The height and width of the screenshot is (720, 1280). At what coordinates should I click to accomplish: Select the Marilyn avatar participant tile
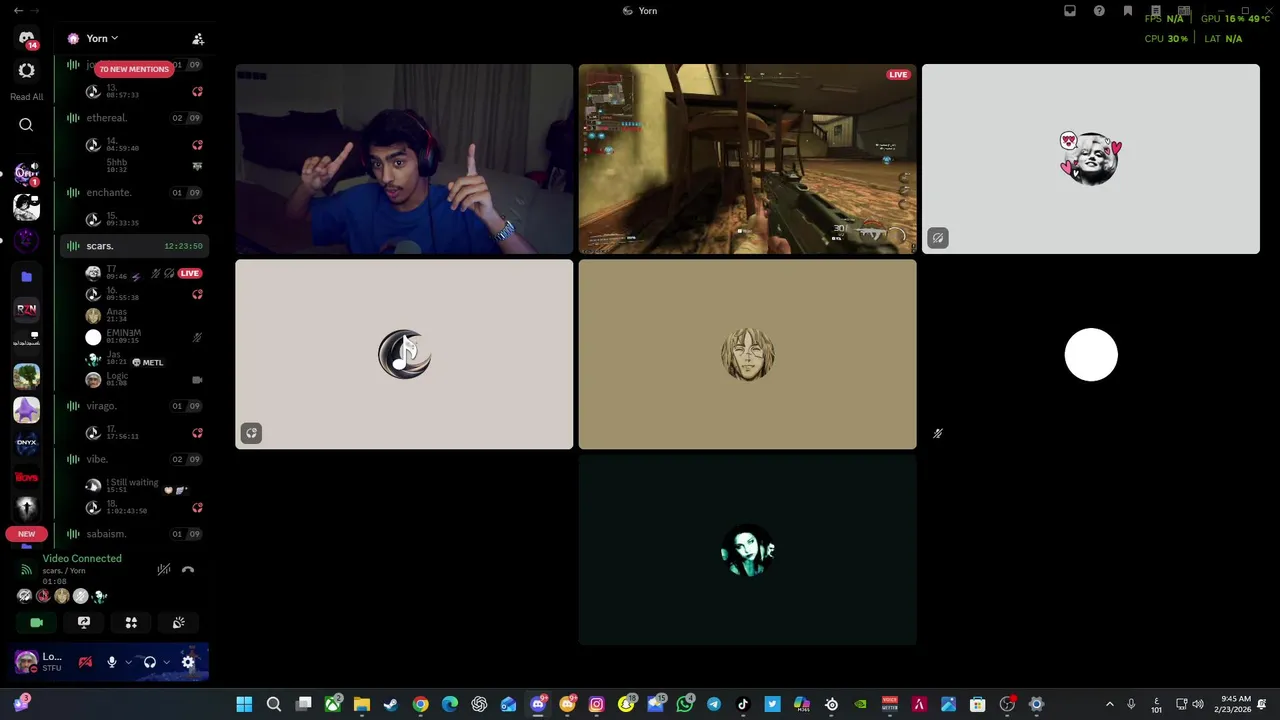pyautogui.click(x=1091, y=159)
